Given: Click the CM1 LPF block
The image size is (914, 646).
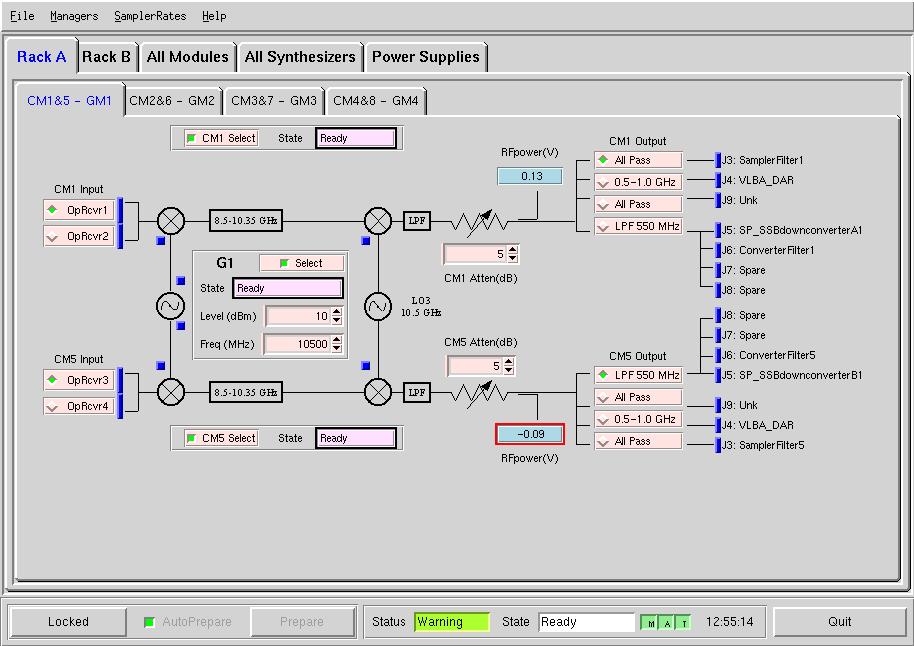Looking at the screenshot, I should (417, 220).
